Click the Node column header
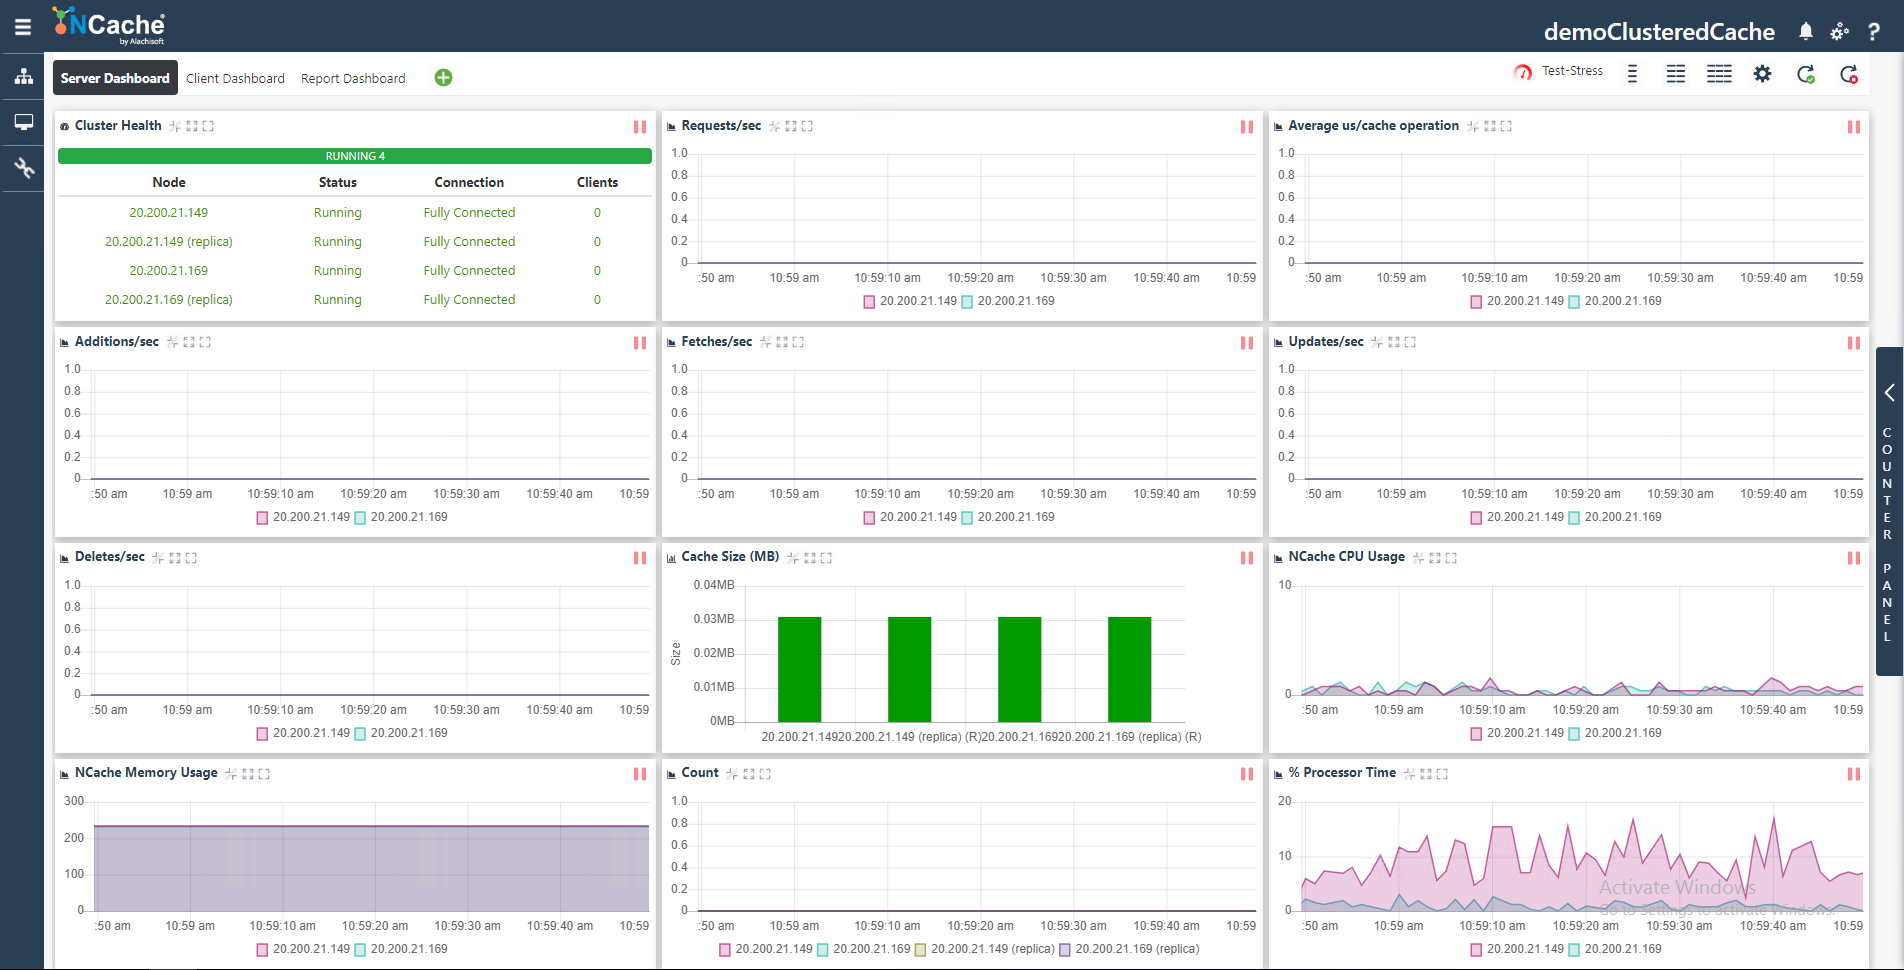1904x970 pixels. click(169, 182)
